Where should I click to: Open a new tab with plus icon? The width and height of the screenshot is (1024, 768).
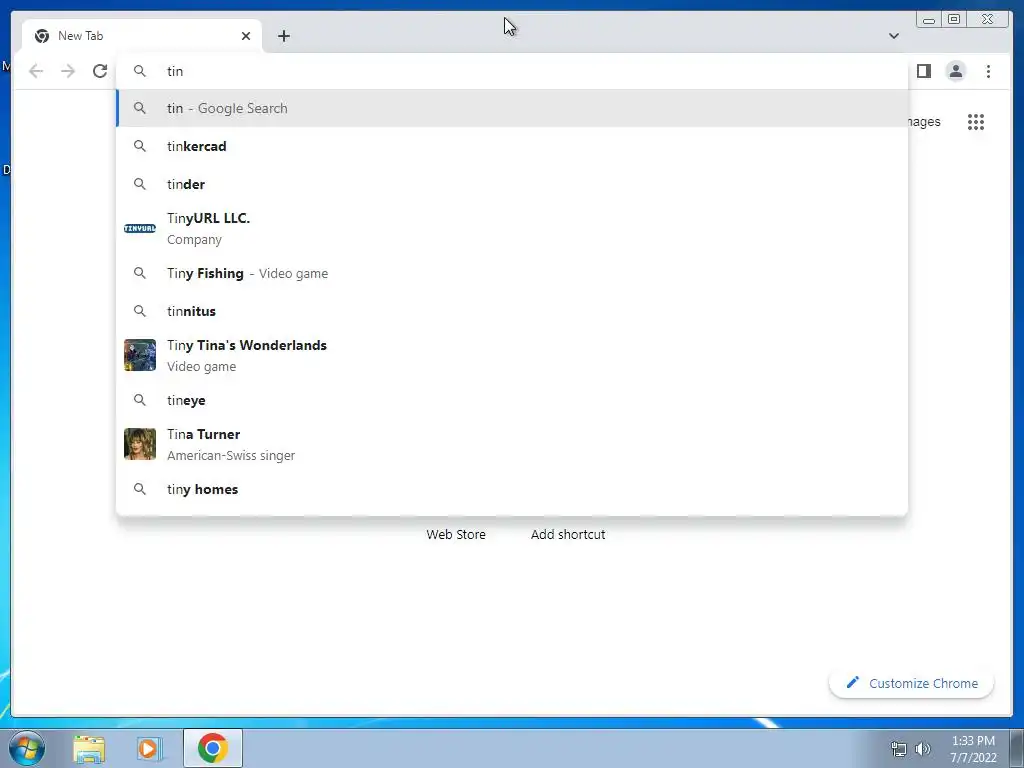[283, 36]
